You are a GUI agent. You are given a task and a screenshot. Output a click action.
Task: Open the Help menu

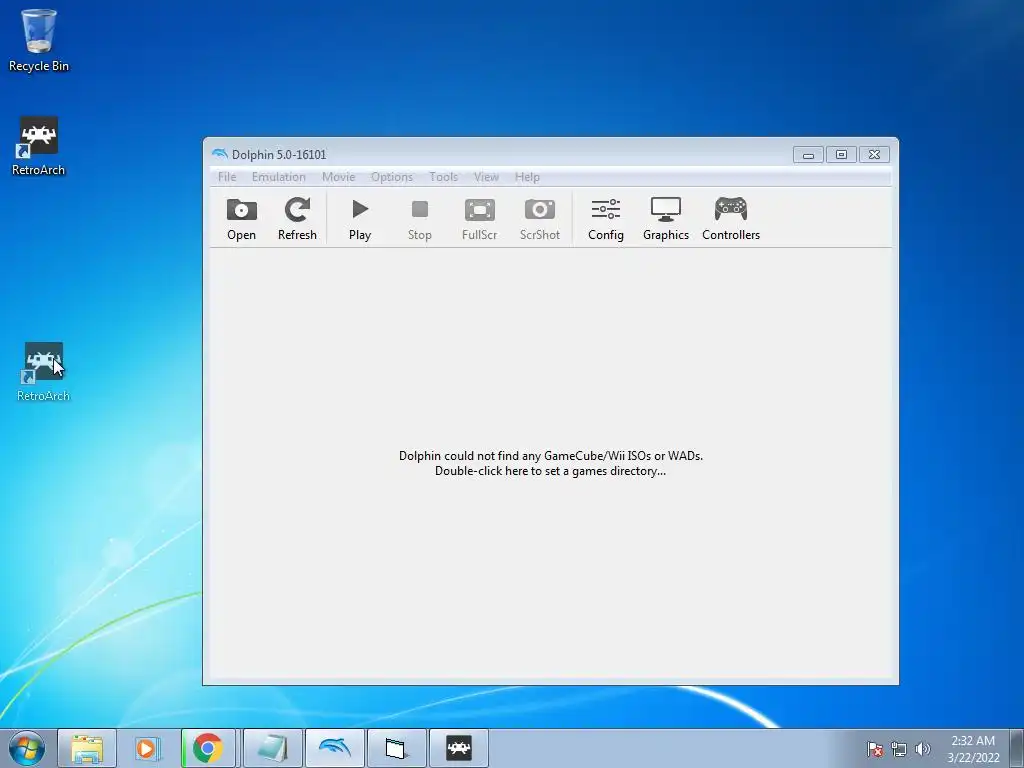pos(527,177)
